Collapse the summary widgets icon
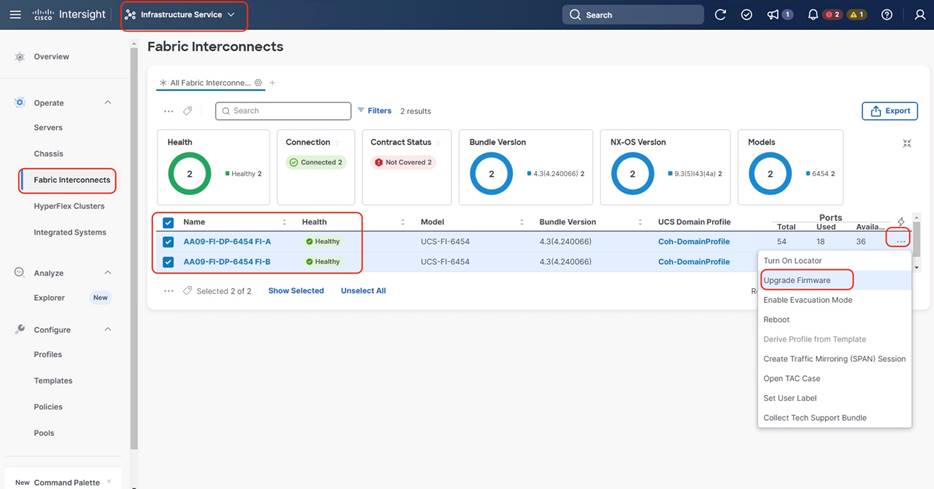 tap(907, 144)
